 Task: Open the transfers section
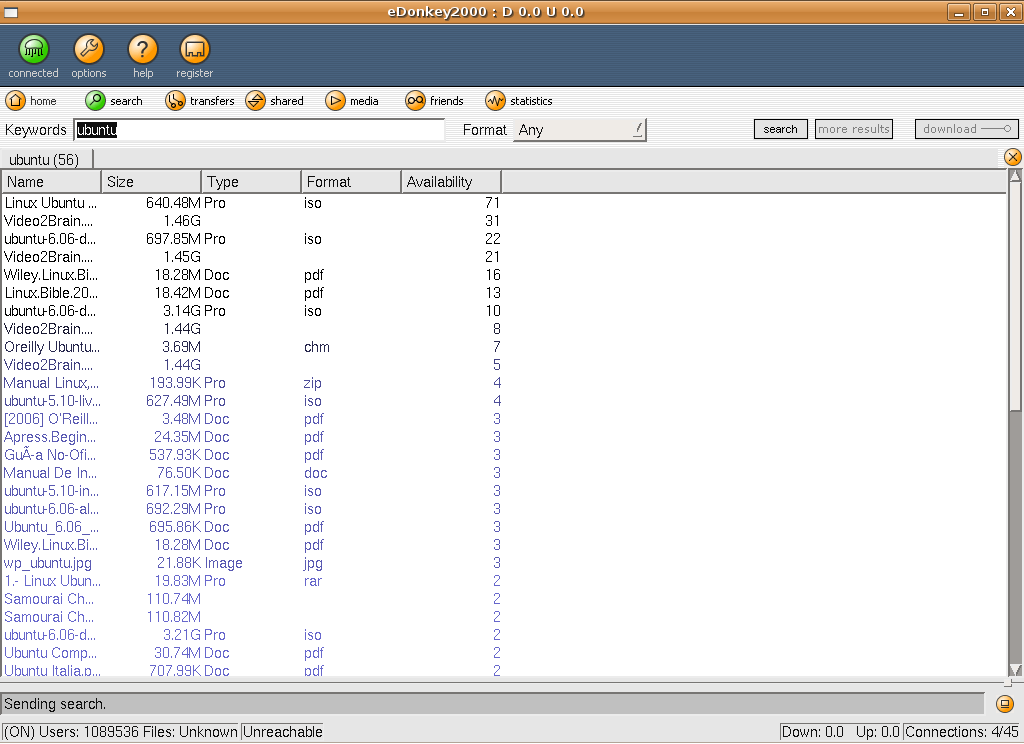pyautogui.click(x=200, y=101)
